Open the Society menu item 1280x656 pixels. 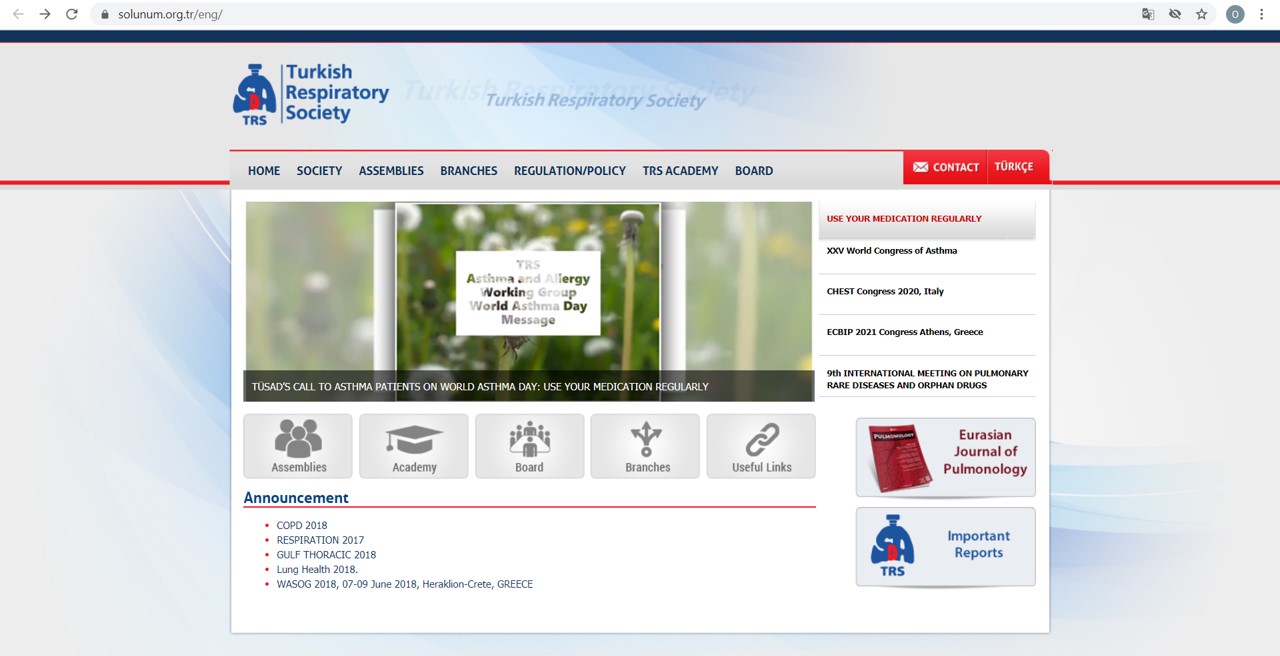tap(319, 171)
